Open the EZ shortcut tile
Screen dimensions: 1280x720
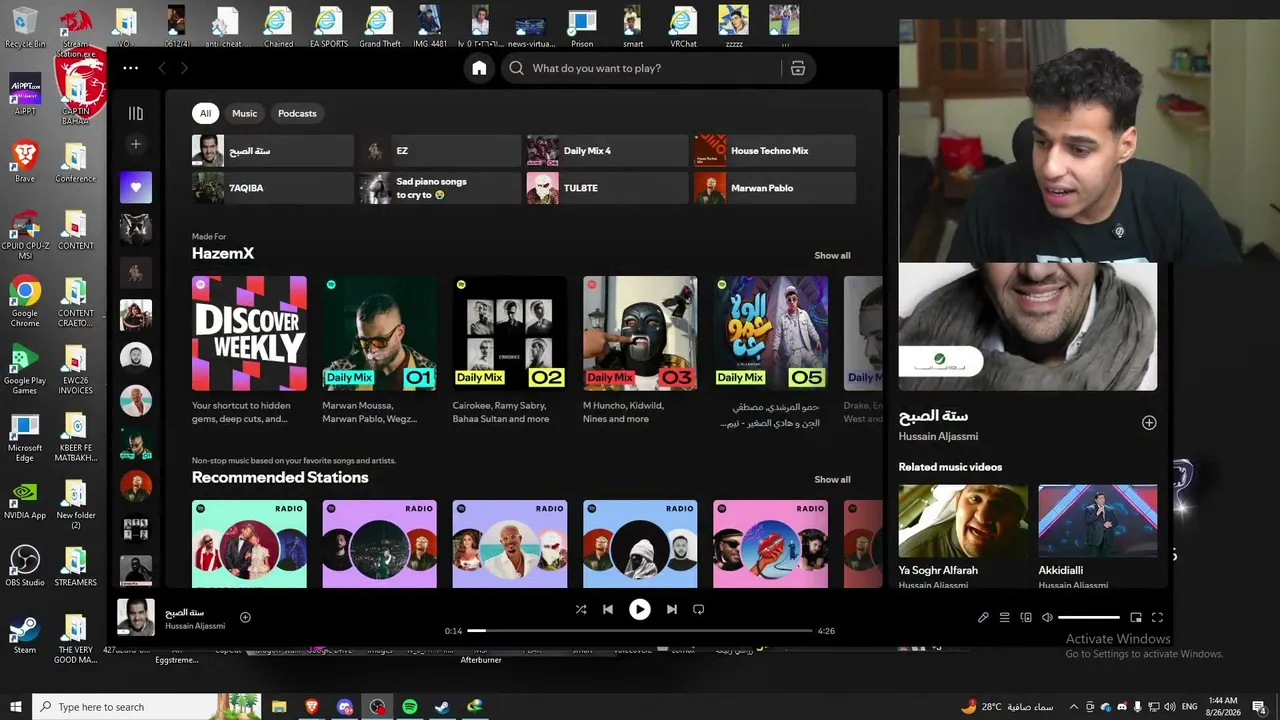click(x=440, y=151)
